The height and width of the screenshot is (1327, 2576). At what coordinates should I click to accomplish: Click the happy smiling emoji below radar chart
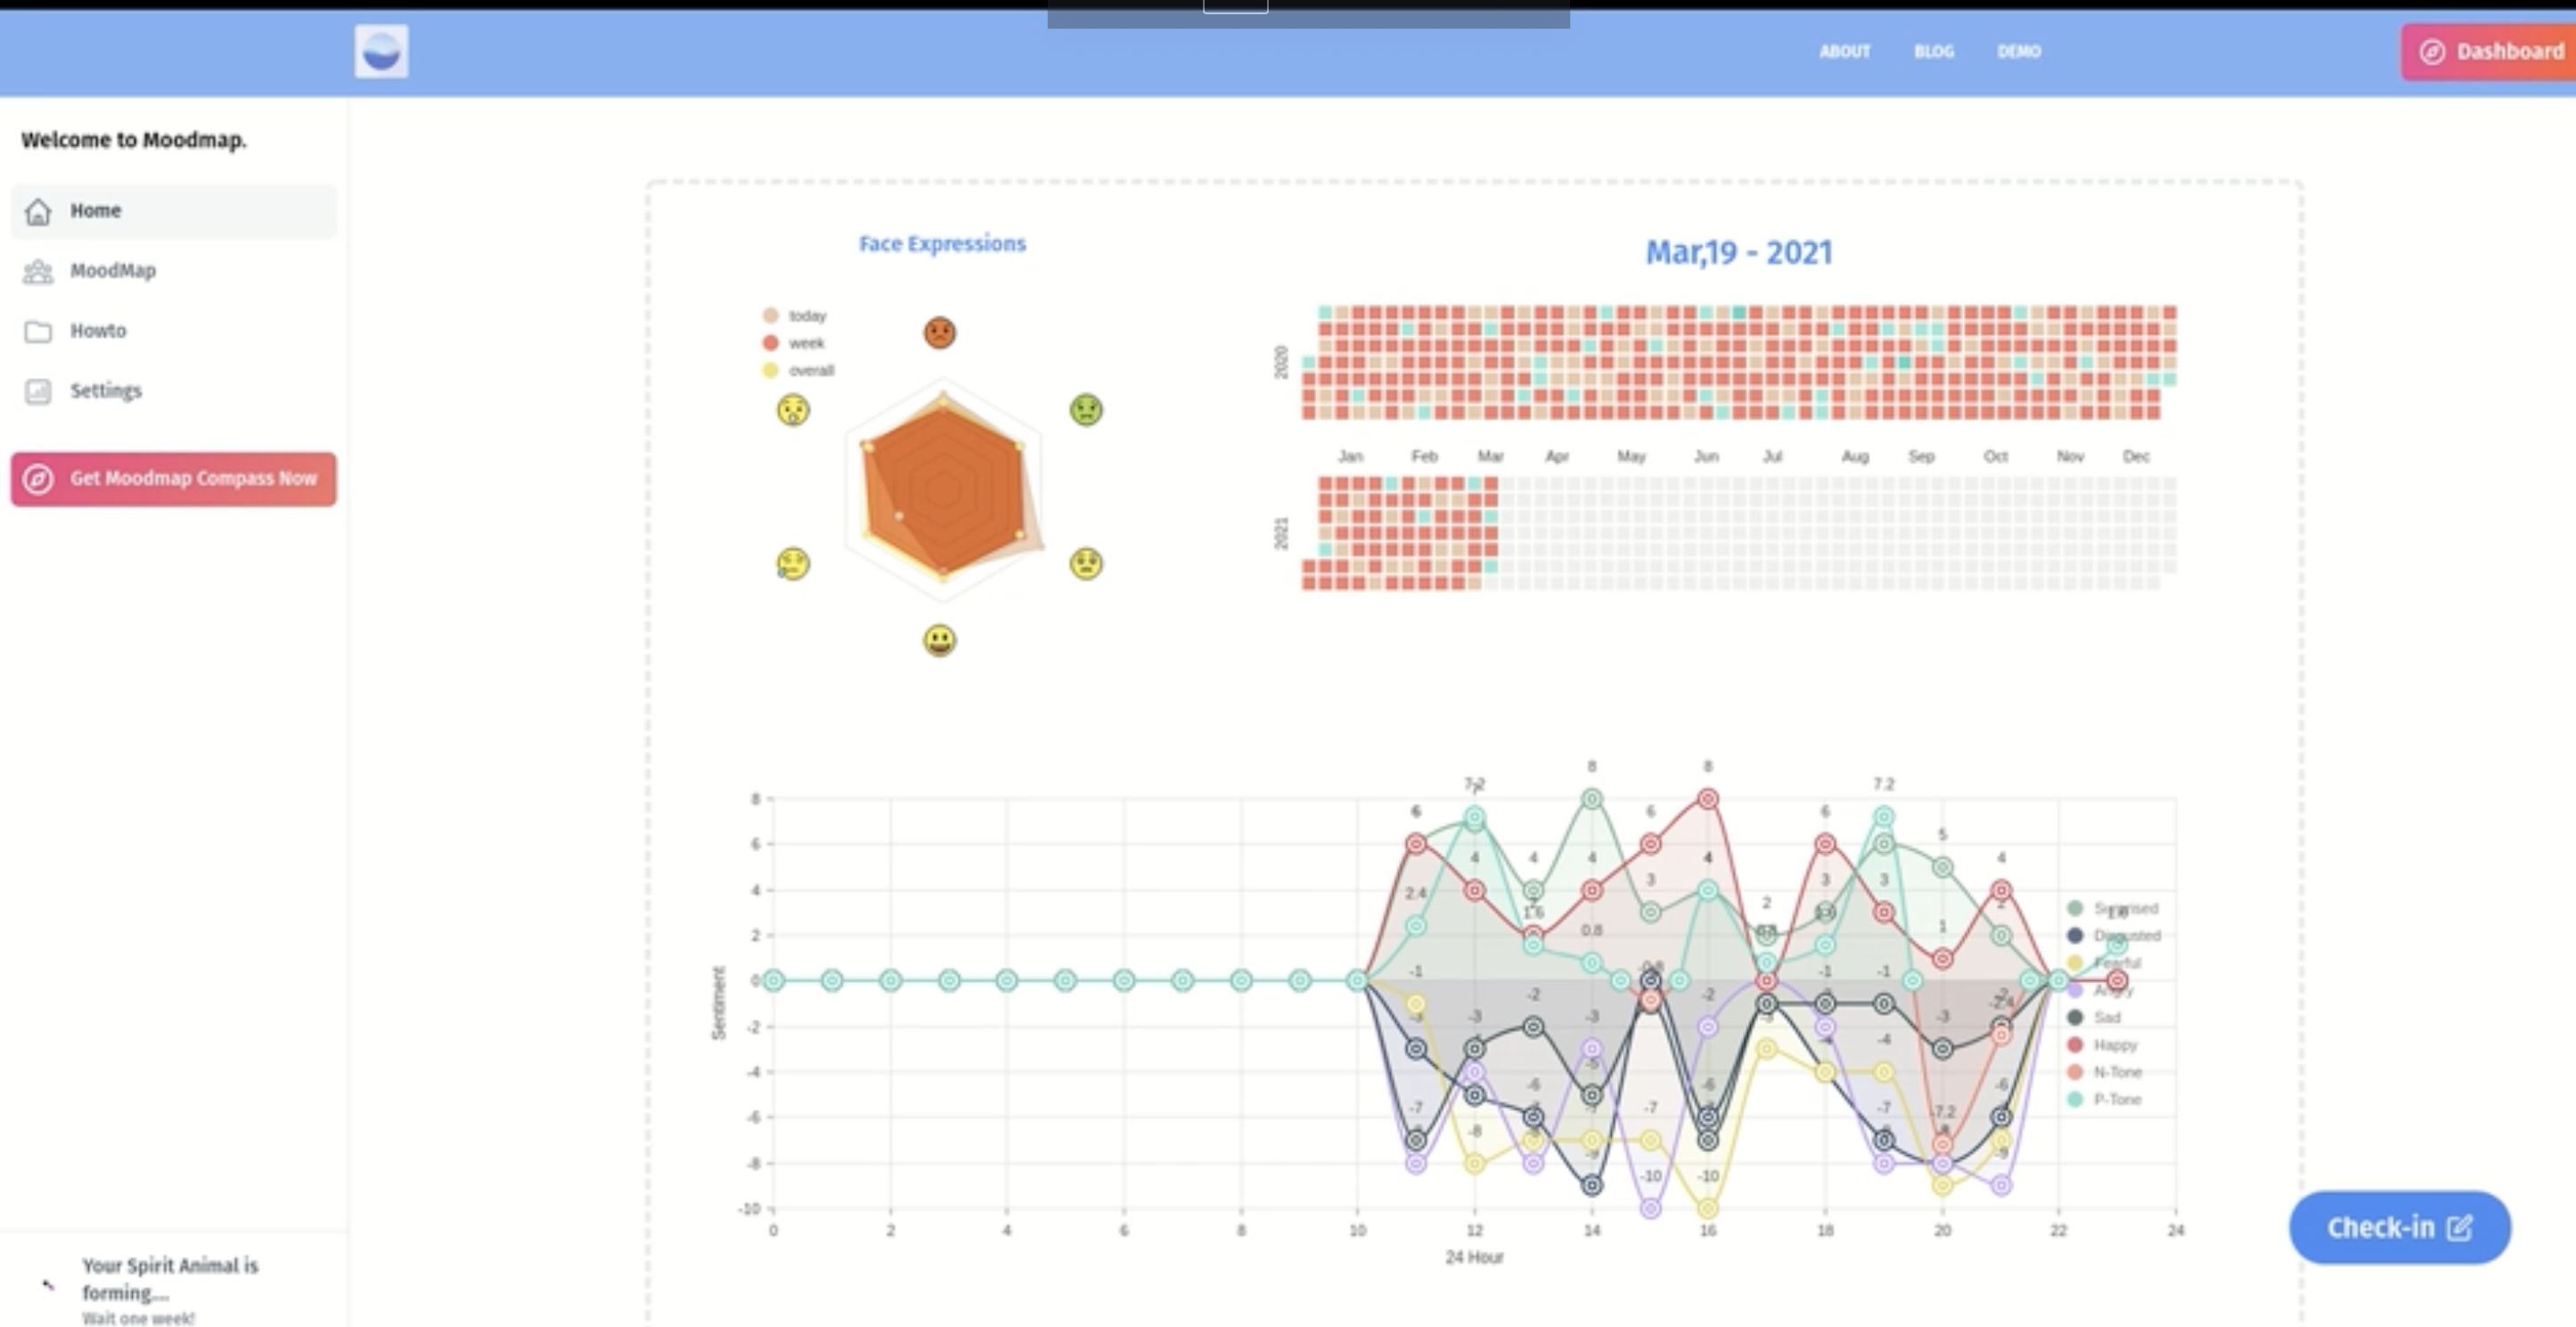[x=939, y=640]
